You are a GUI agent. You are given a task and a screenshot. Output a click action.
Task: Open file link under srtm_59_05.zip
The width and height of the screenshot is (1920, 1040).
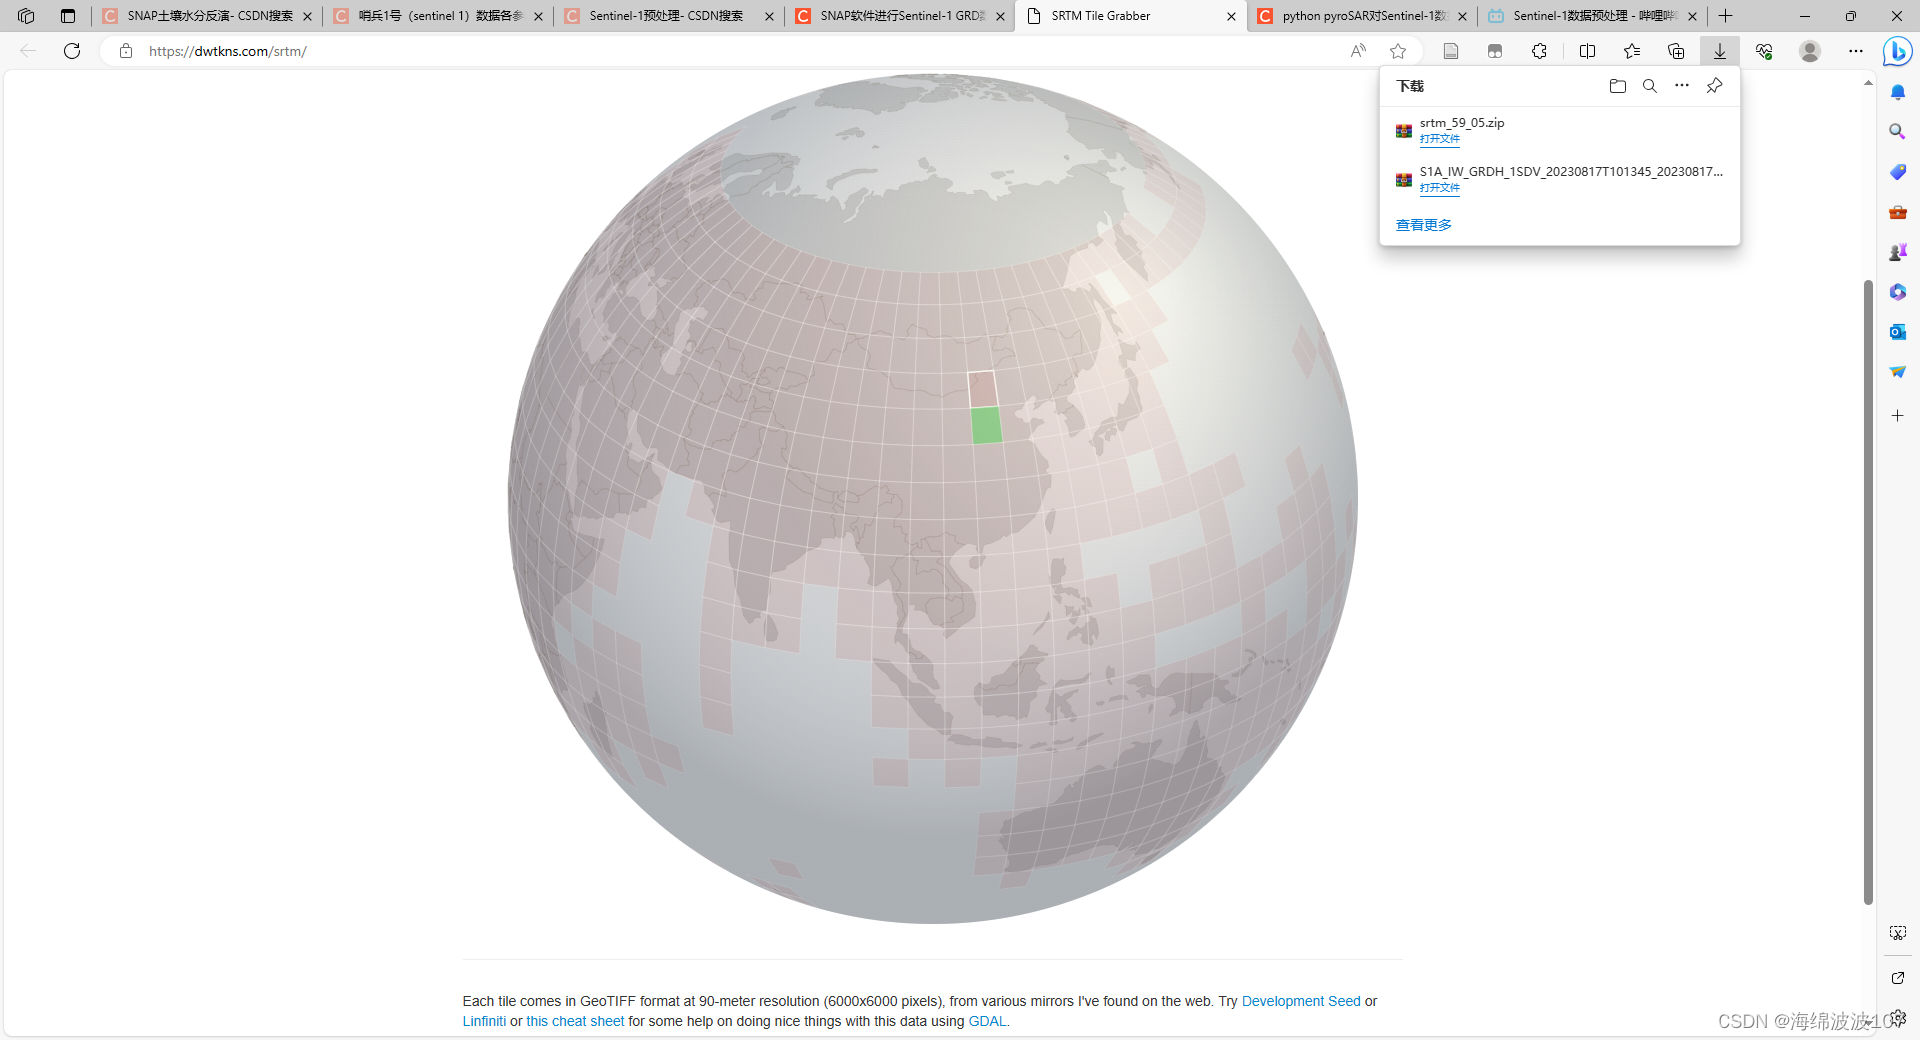click(x=1439, y=139)
